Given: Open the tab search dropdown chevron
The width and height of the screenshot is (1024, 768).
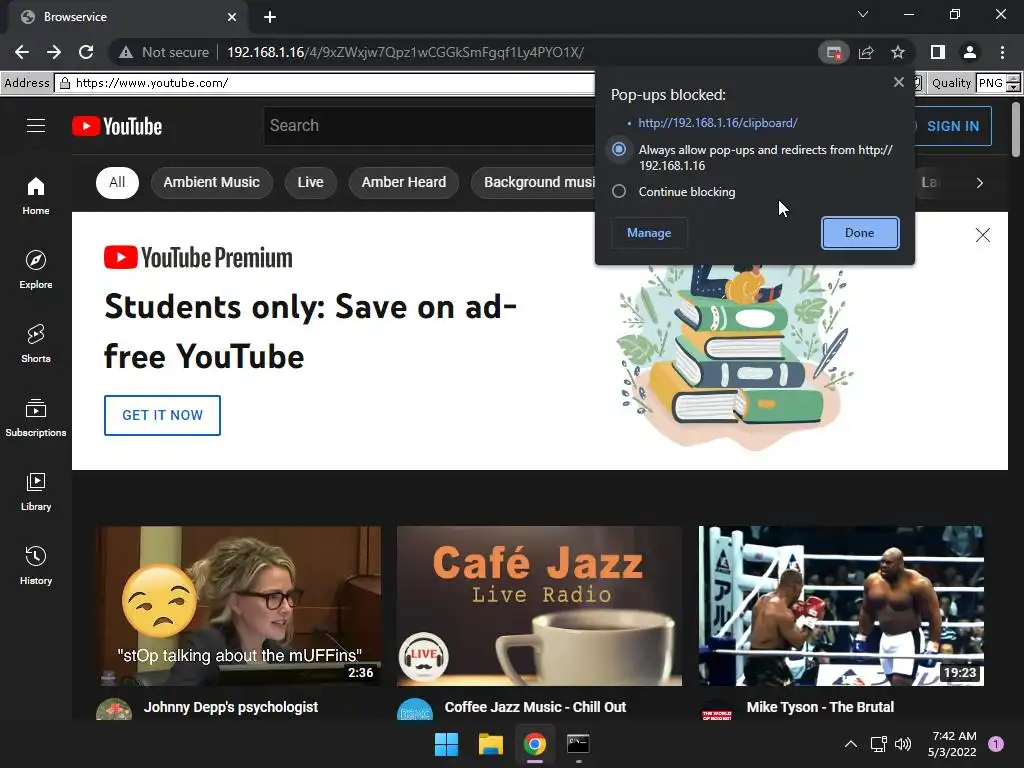Looking at the screenshot, I should (x=863, y=14).
